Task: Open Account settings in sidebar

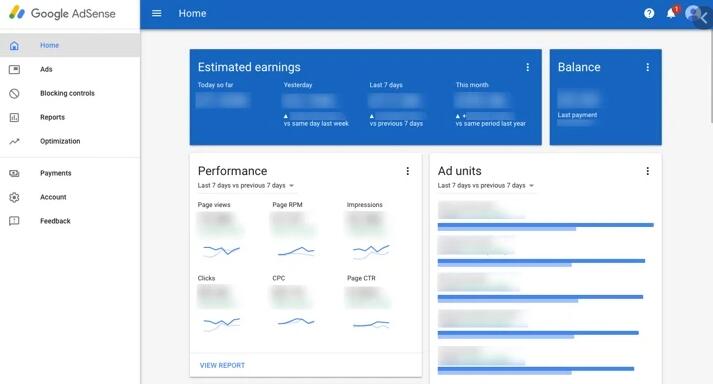Action: point(70,197)
